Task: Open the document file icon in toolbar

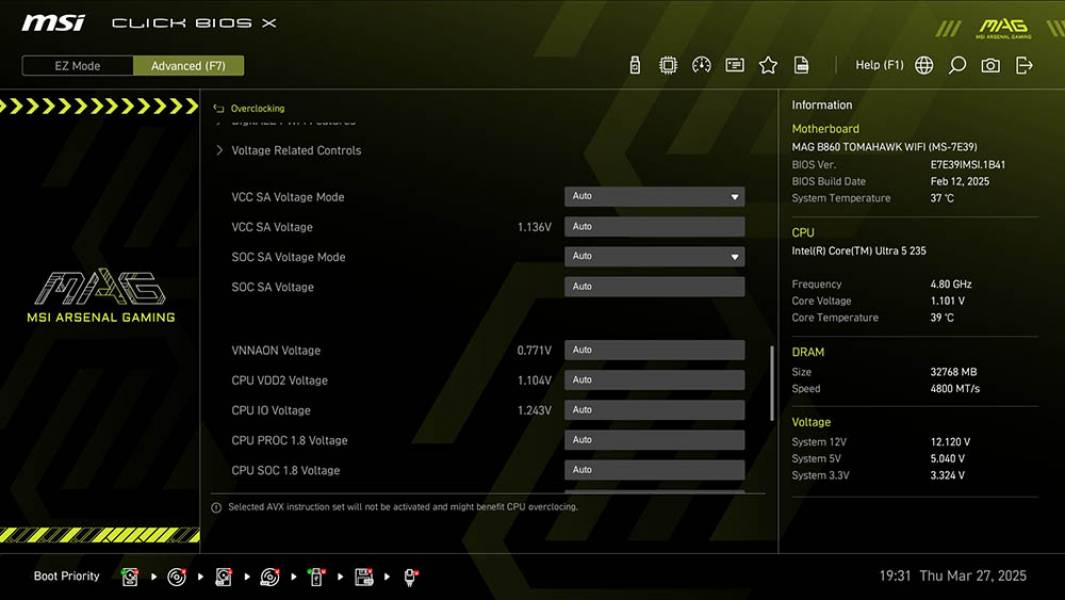Action: click(x=801, y=65)
